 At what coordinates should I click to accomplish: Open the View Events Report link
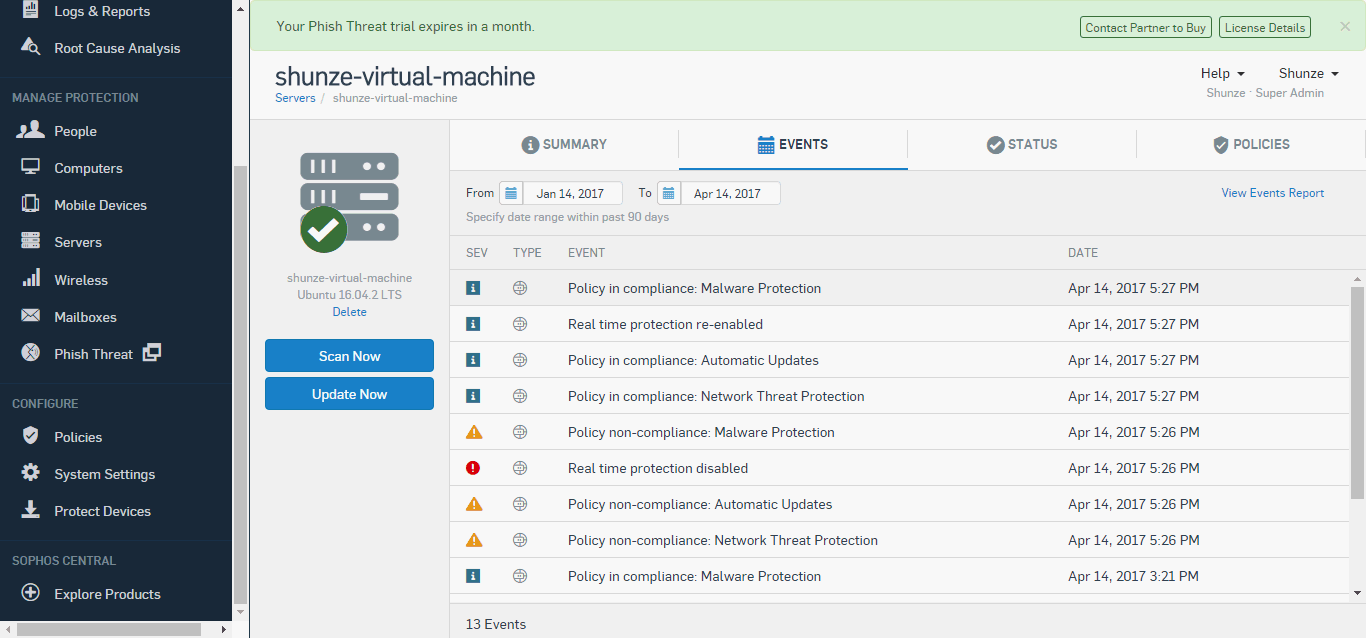pyautogui.click(x=1272, y=193)
